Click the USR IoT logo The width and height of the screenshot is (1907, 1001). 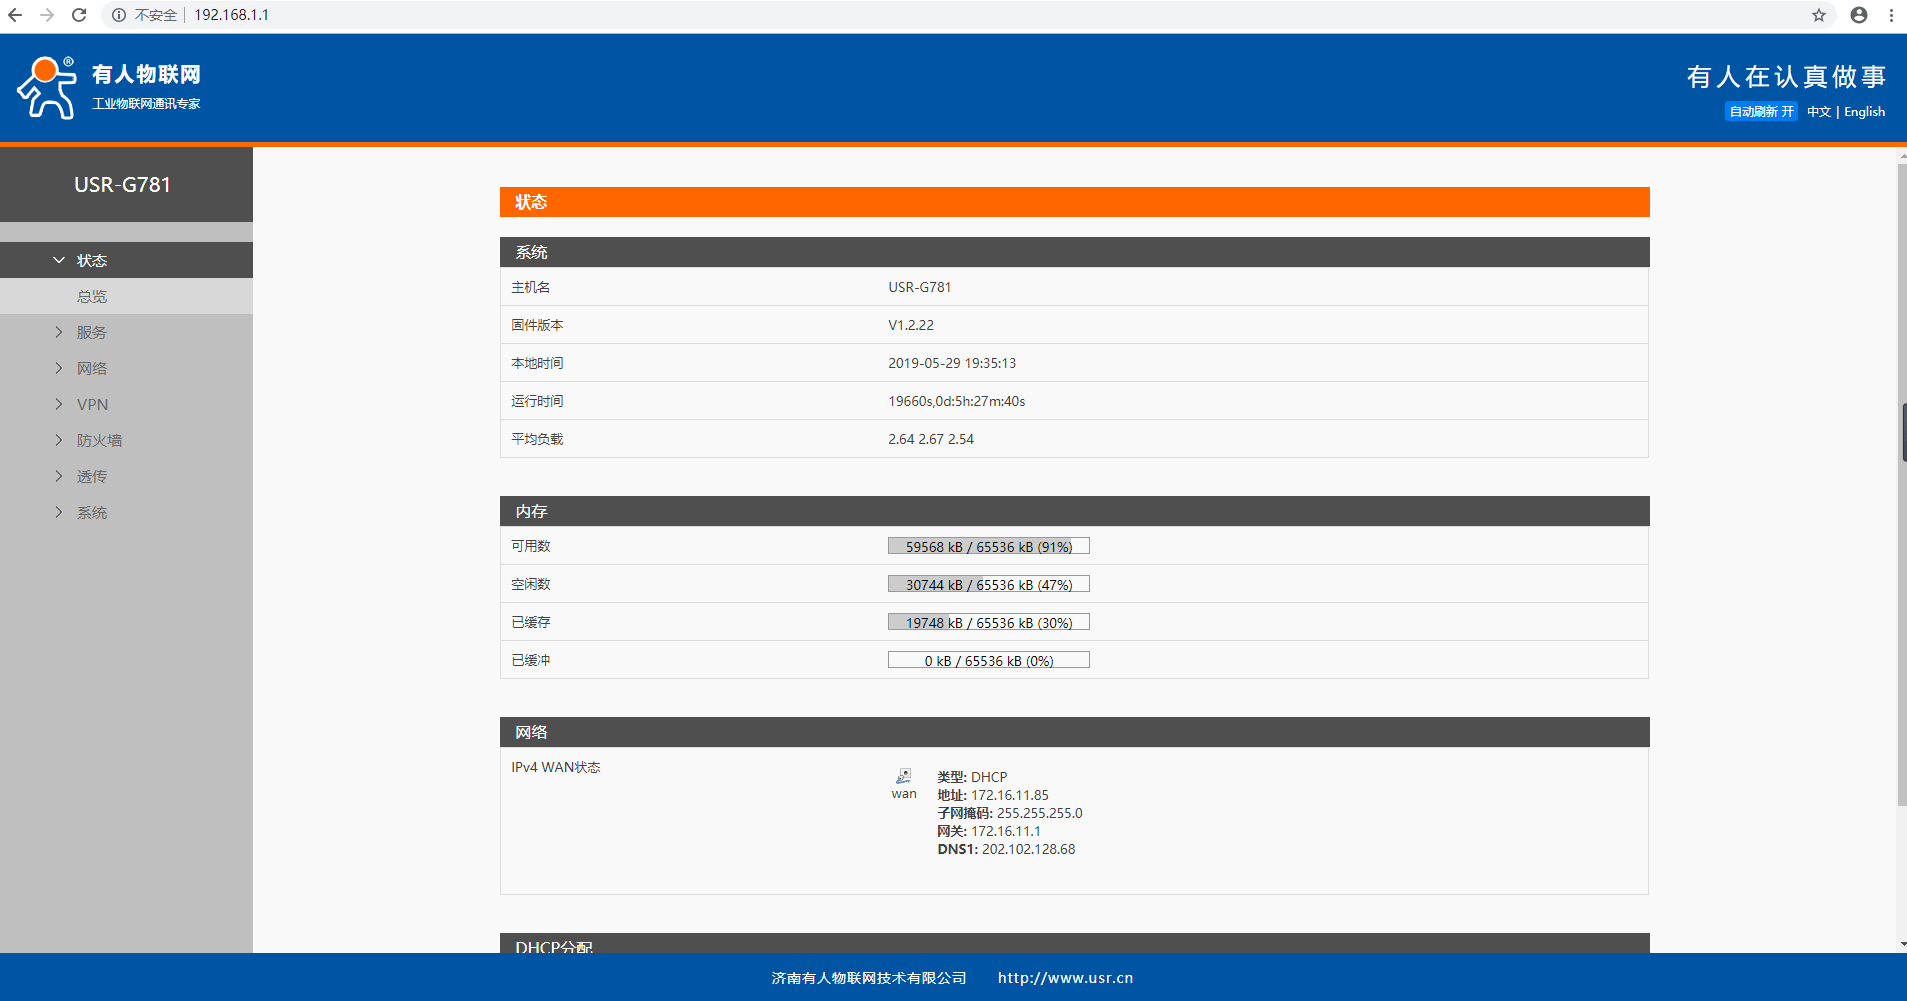pos(109,88)
